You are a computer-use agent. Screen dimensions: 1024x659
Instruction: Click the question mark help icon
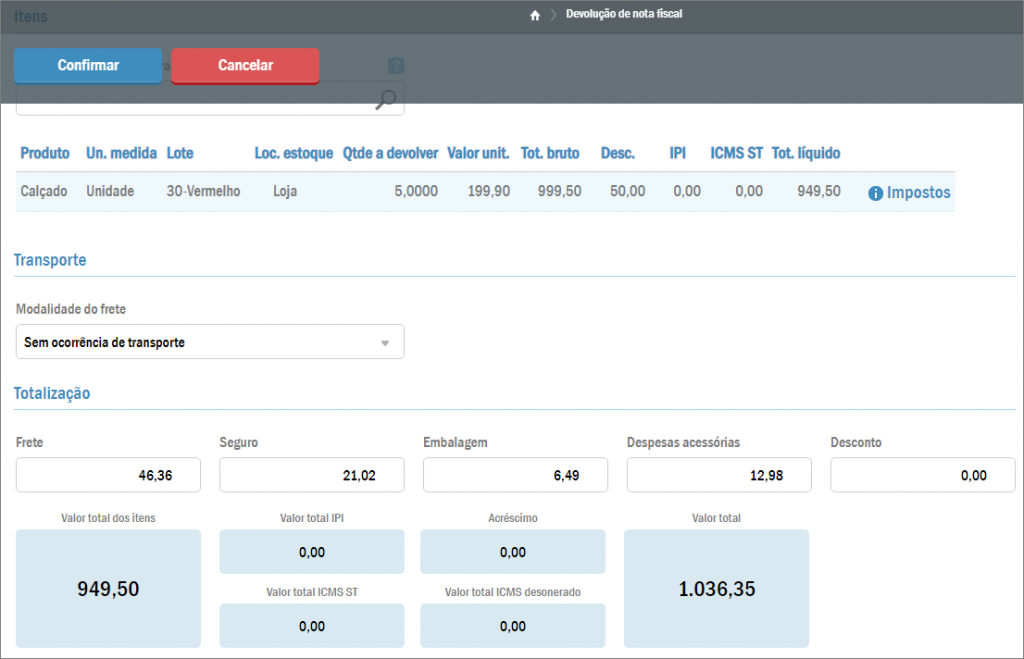coord(396,66)
